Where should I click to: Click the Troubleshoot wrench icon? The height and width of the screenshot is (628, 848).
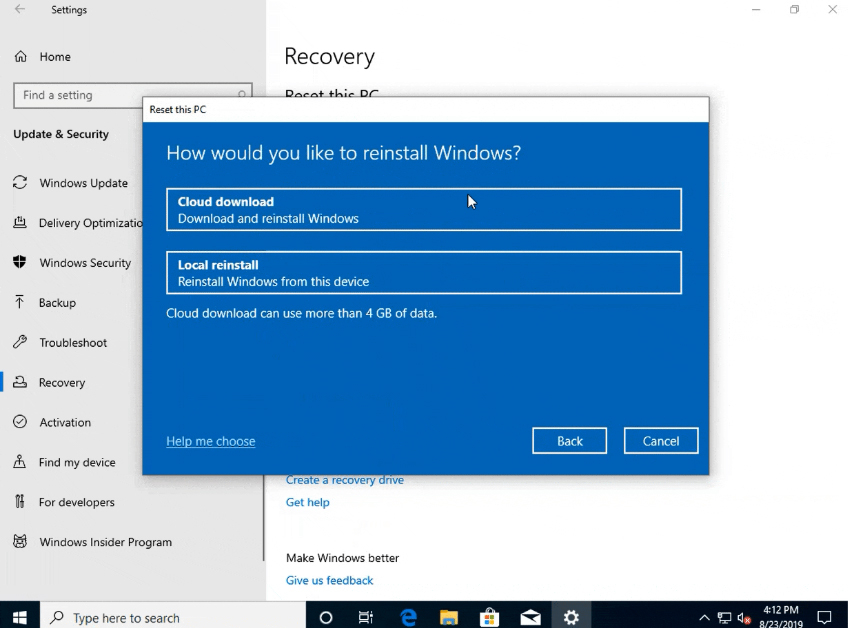point(20,342)
